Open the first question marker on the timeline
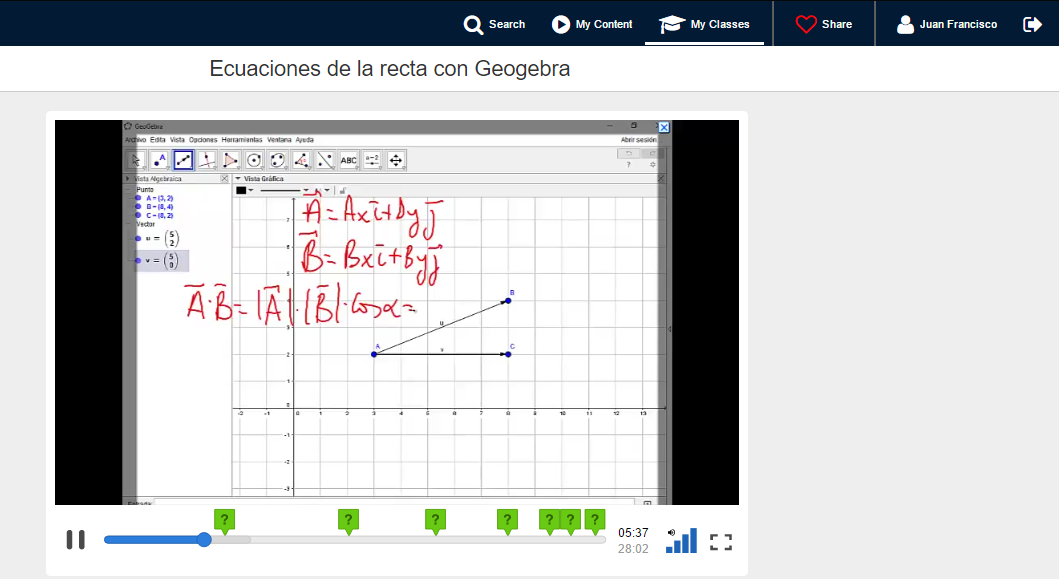The width and height of the screenshot is (1059, 579). click(224, 521)
